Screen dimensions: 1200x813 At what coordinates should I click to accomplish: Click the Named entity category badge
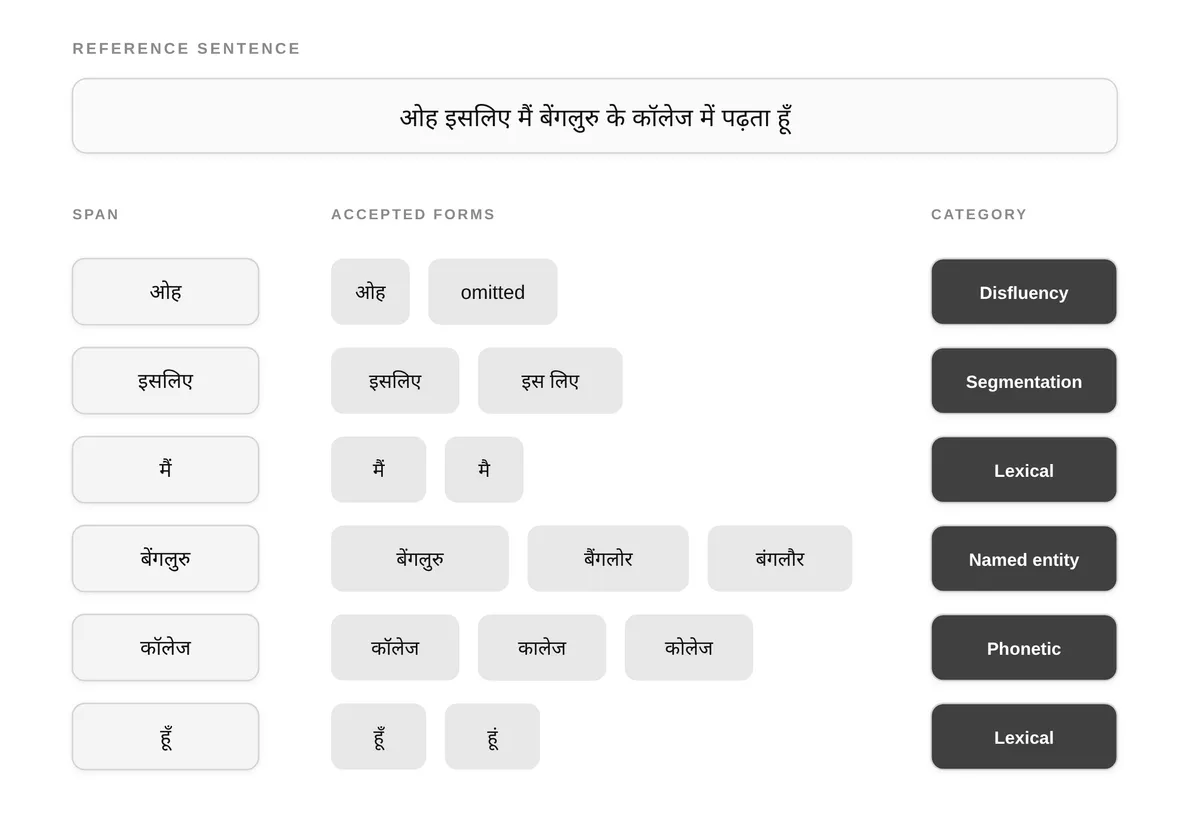click(x=1024, y=559)
